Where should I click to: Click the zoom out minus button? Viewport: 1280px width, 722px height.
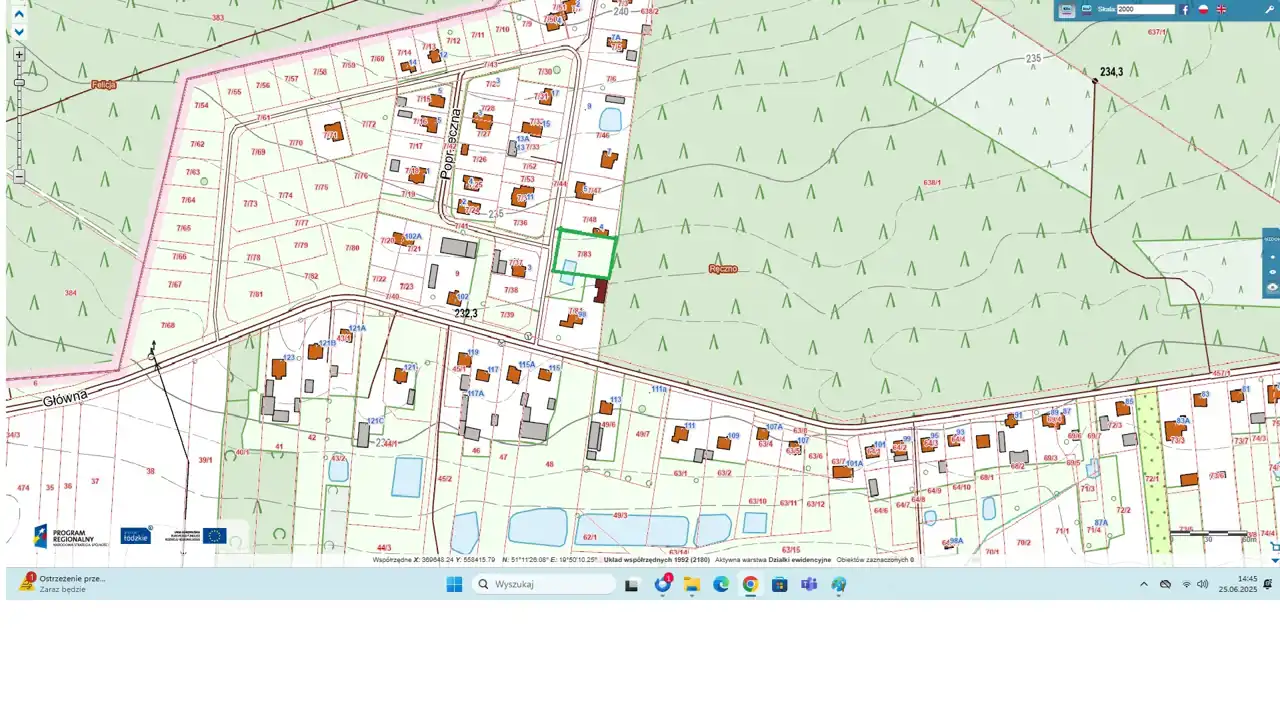tap(19, 176)
